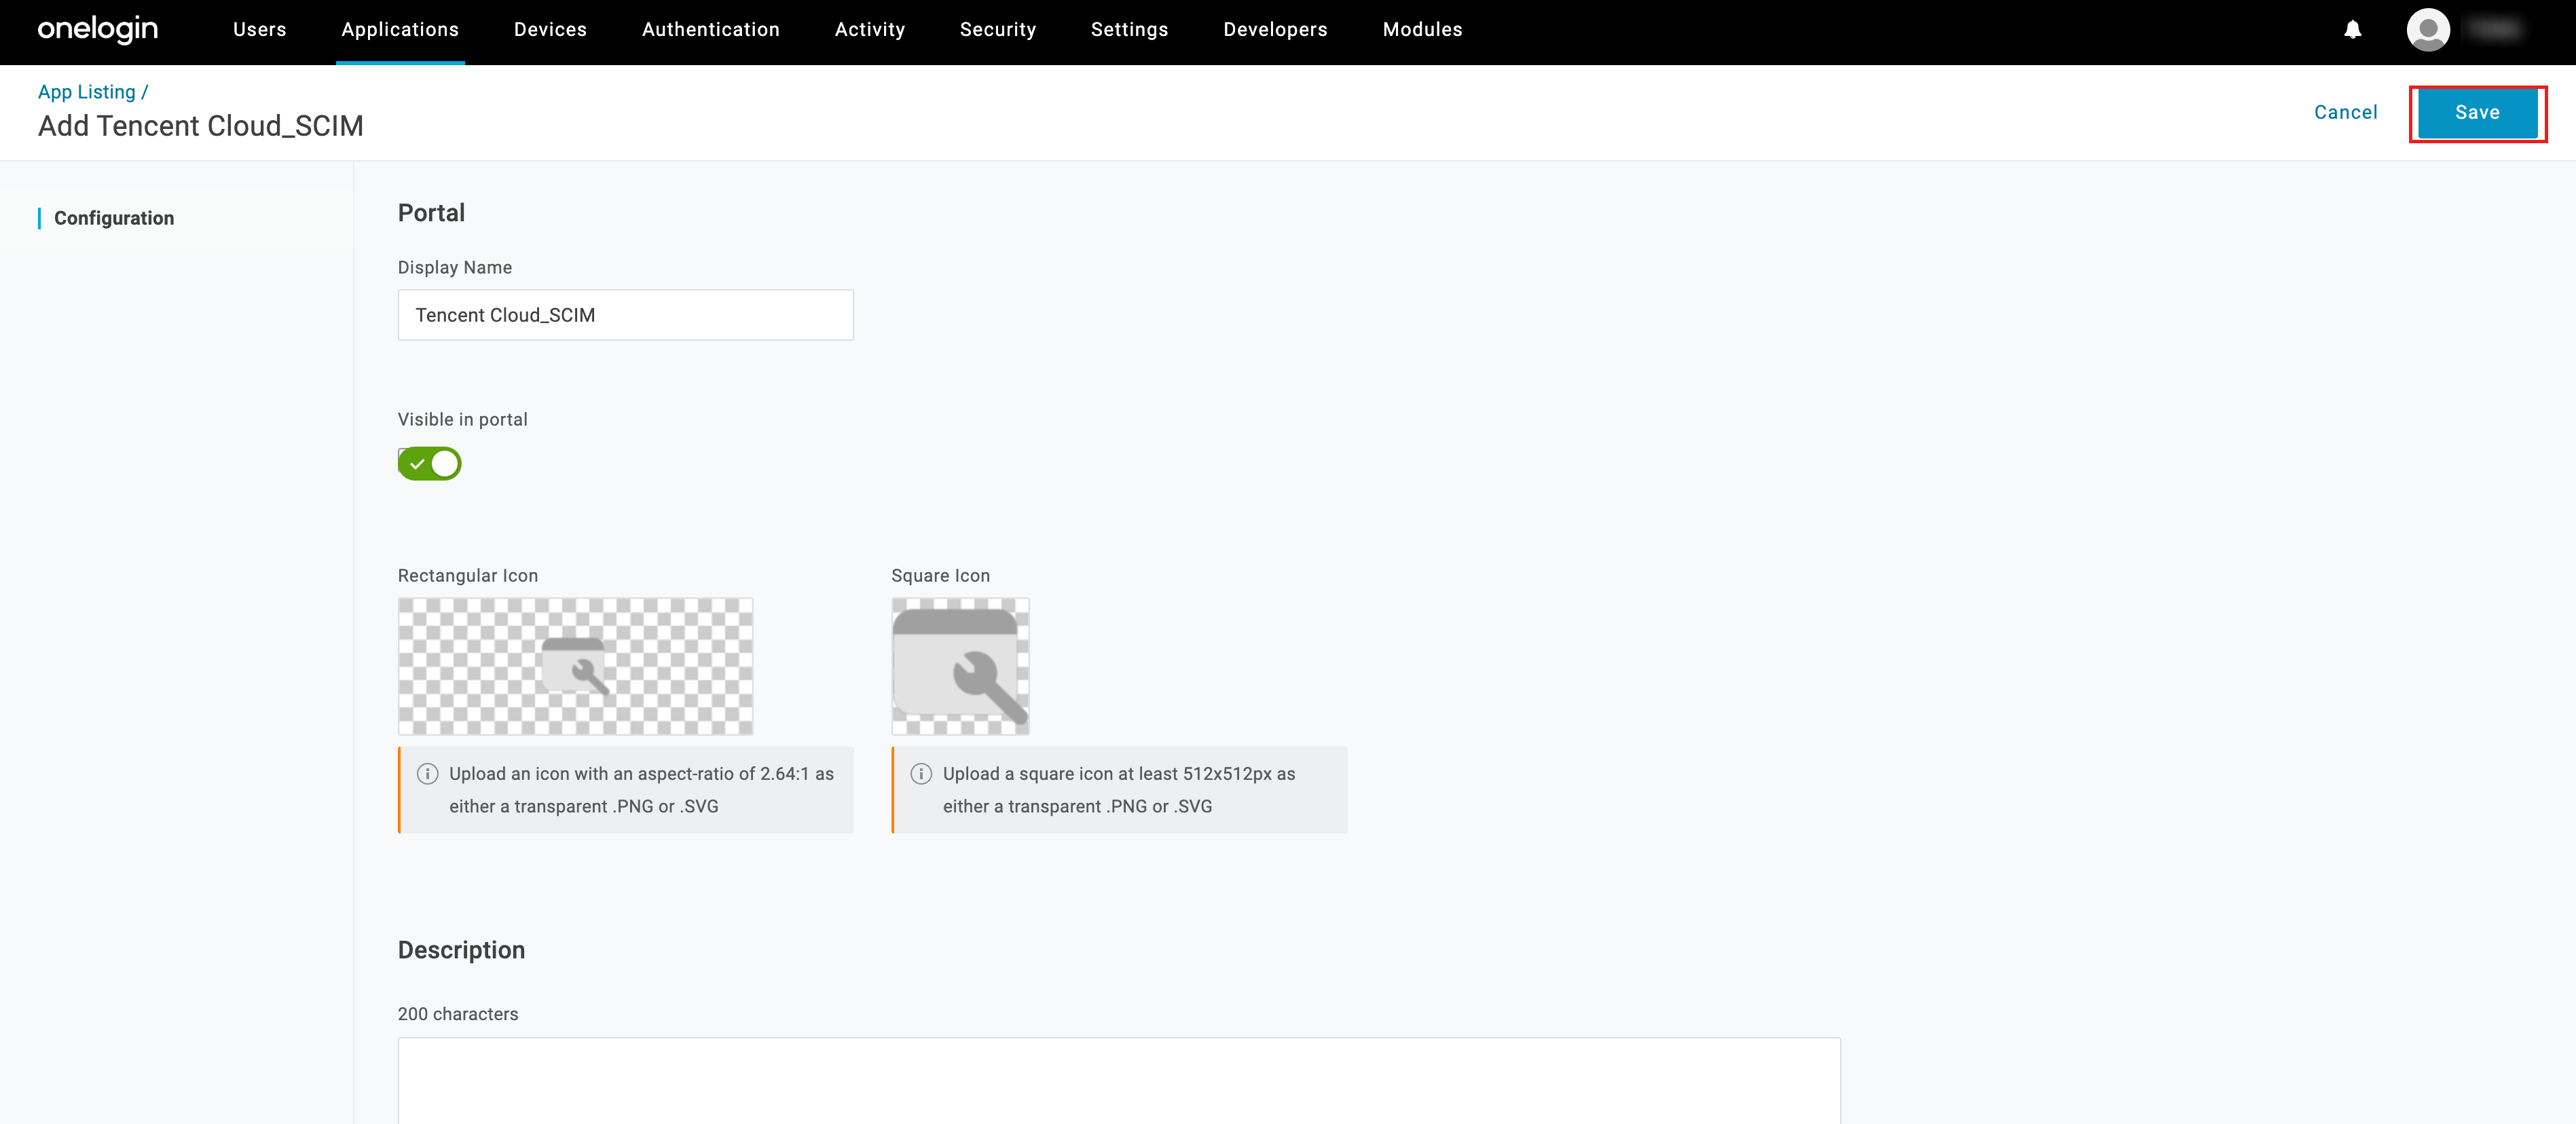The width and height of the screenshot is (2576, 1124).
Task: Expand the Authentication menu
Action: (710, 30)
